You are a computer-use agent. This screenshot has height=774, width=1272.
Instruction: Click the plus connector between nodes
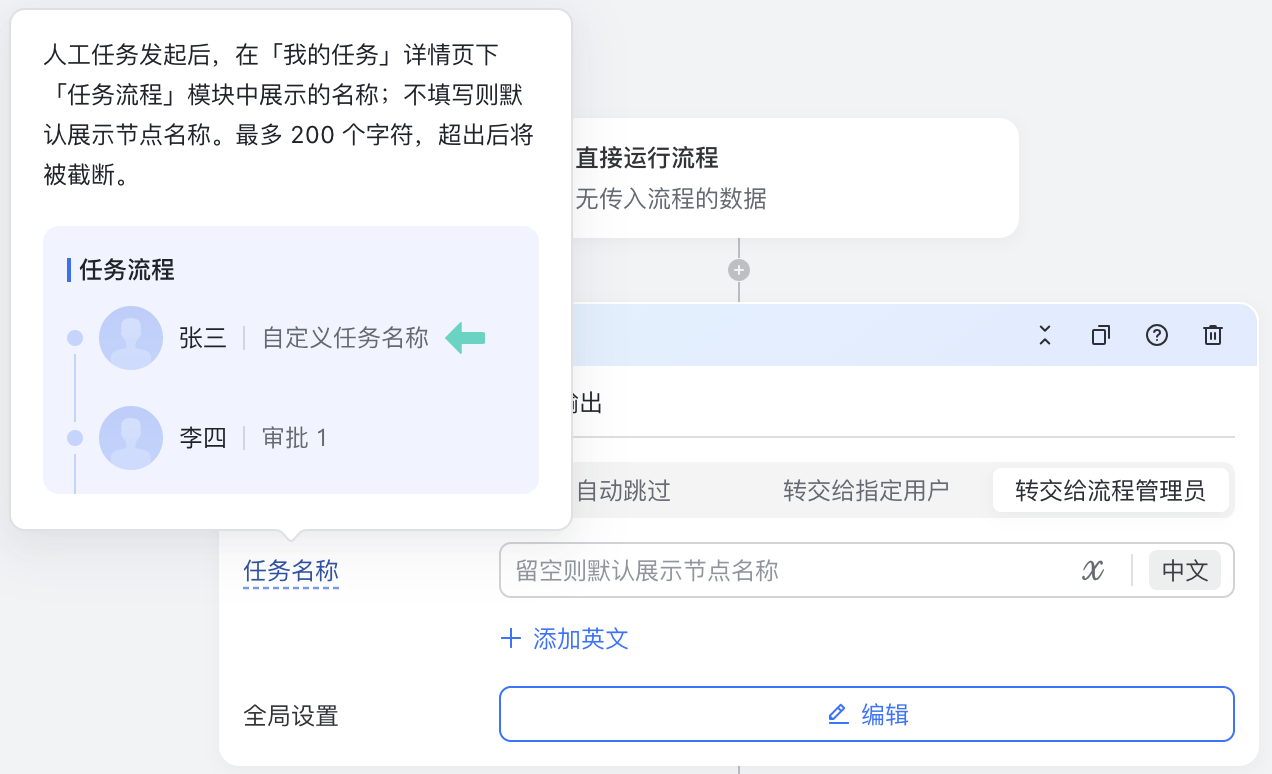[739, 270]
